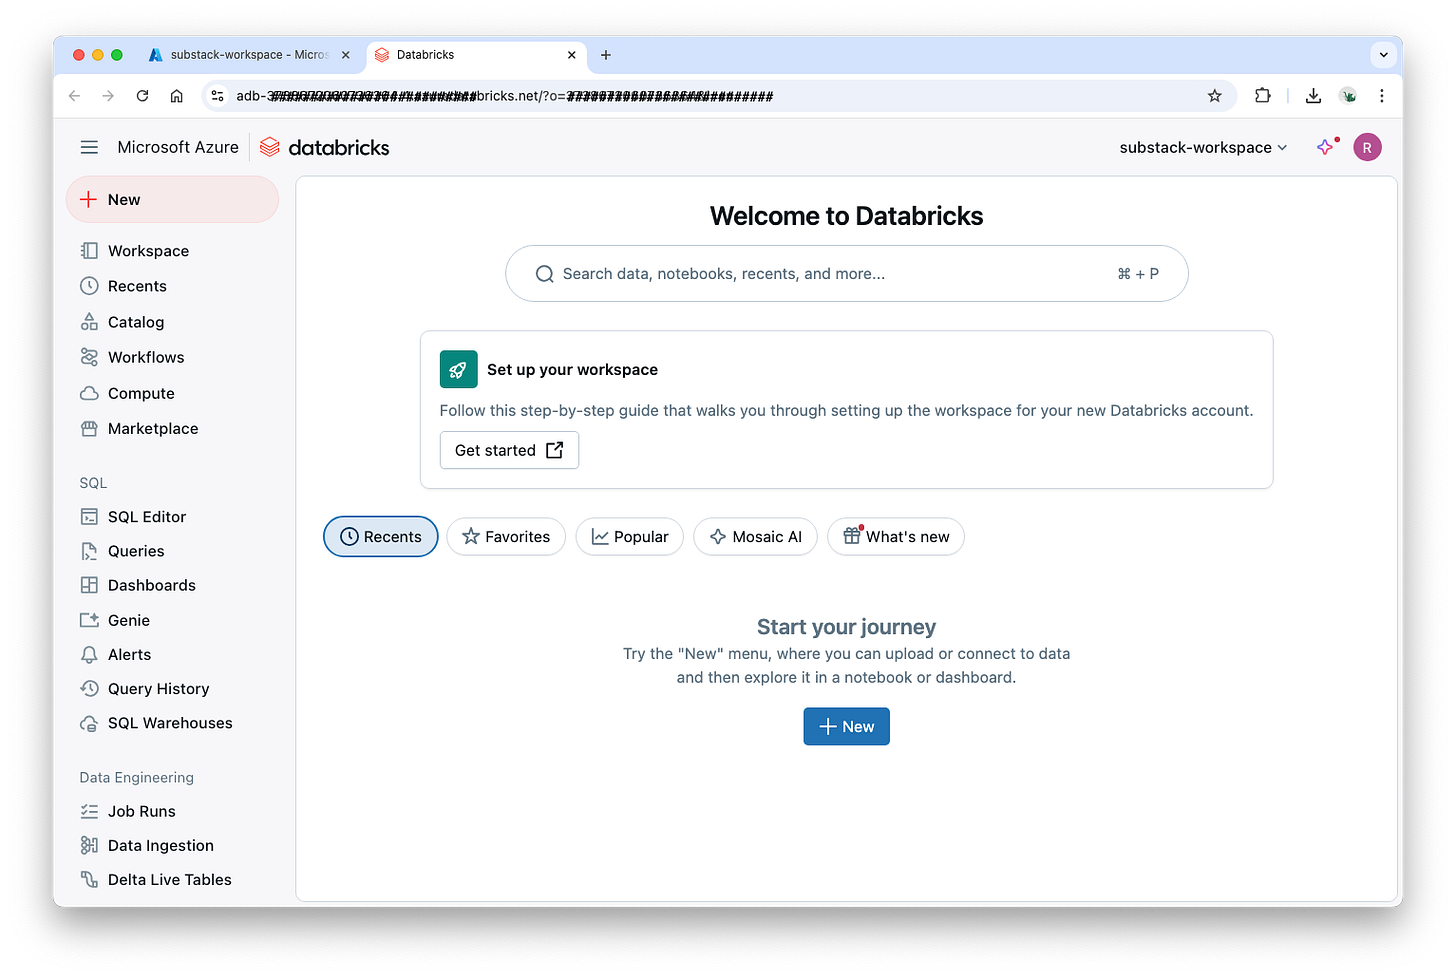Image resolution: width=1456 pixels, height=977 pixels.
Task: Click the Microsoft Azure label
Action: pos(178,147)
